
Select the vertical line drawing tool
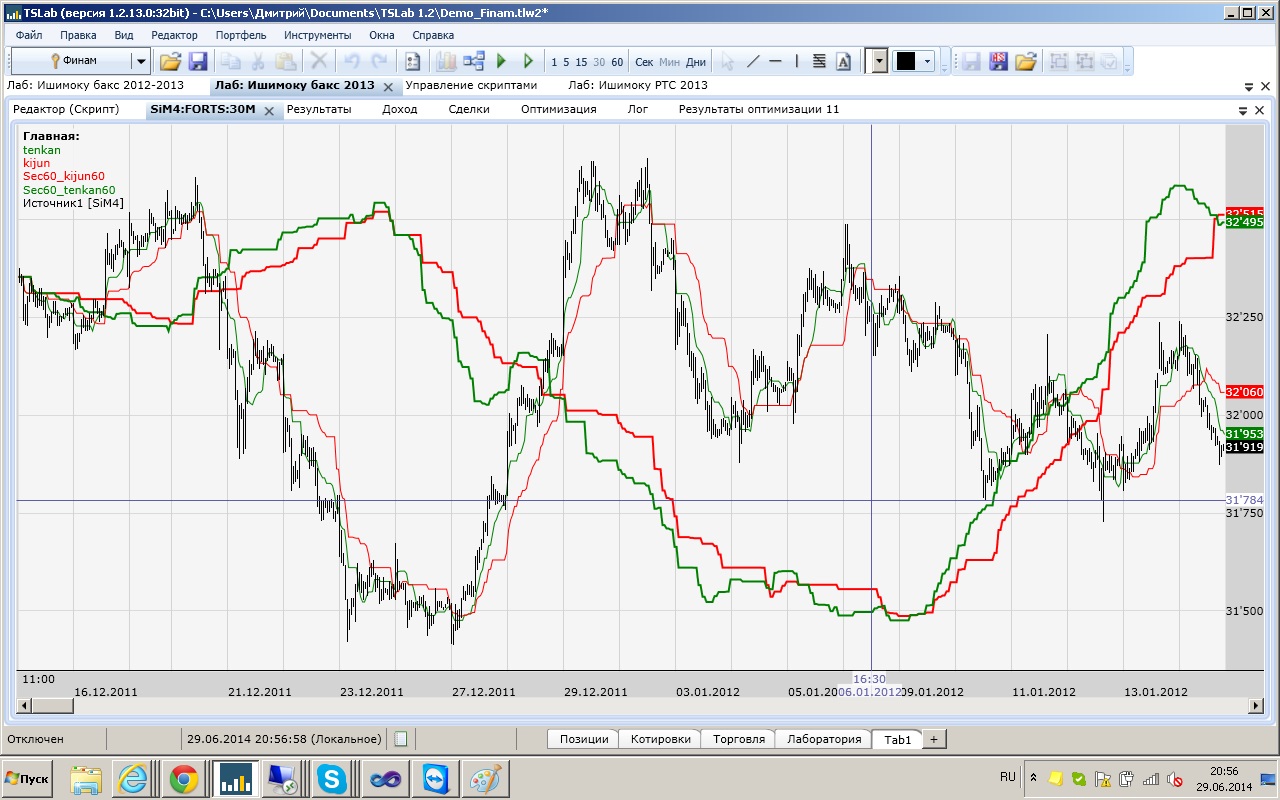[797, 61]
